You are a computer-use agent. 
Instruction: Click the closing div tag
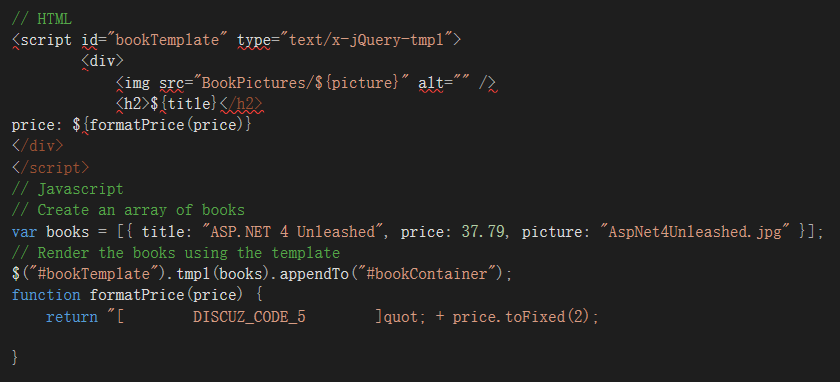(38, 146)
